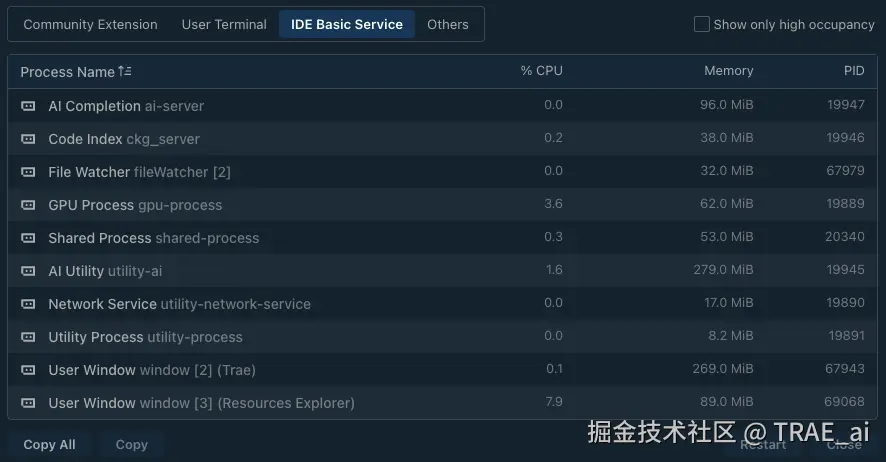Sort the list by PID column
The height and width of the screenshot is (462, 886).
853,71
